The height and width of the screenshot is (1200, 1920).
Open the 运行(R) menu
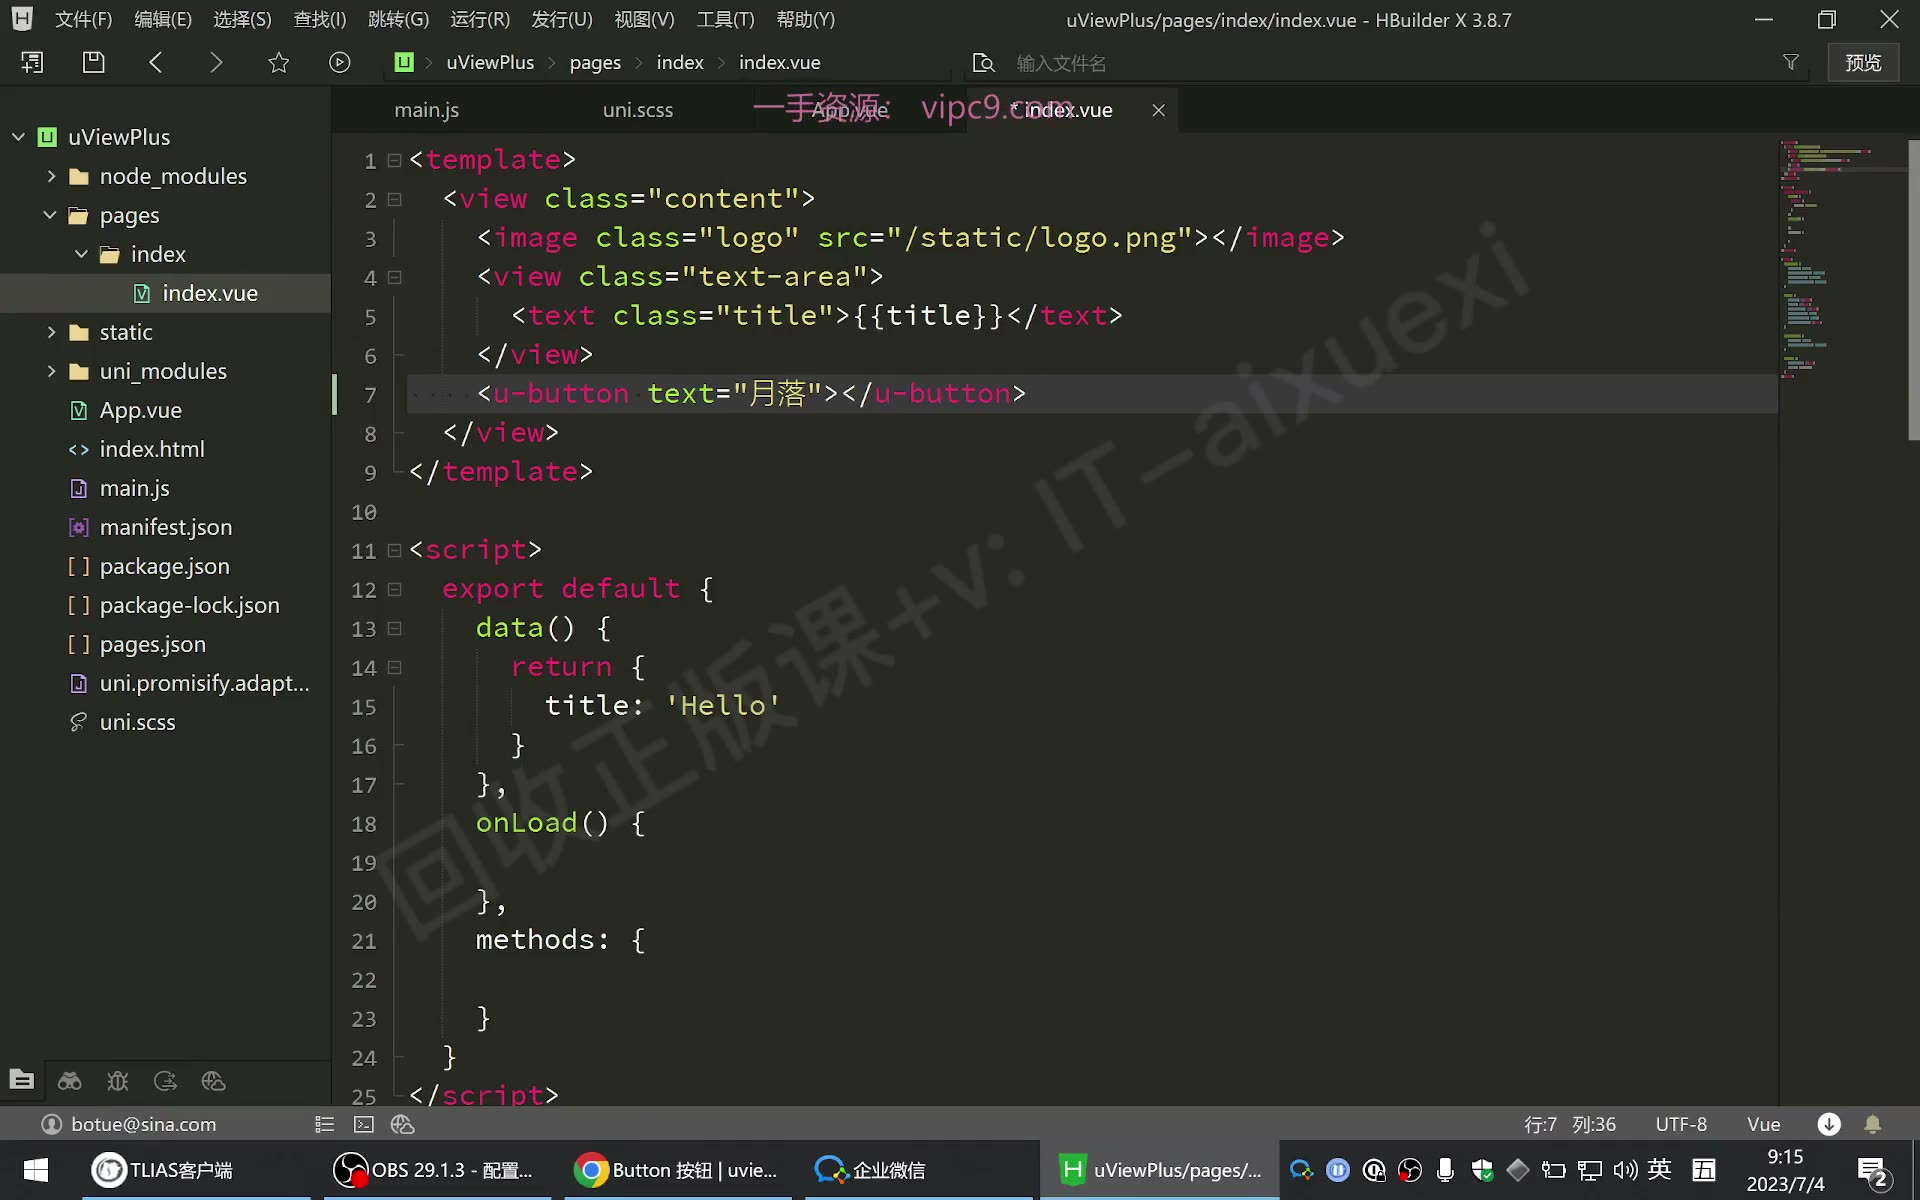coord(480,19)
